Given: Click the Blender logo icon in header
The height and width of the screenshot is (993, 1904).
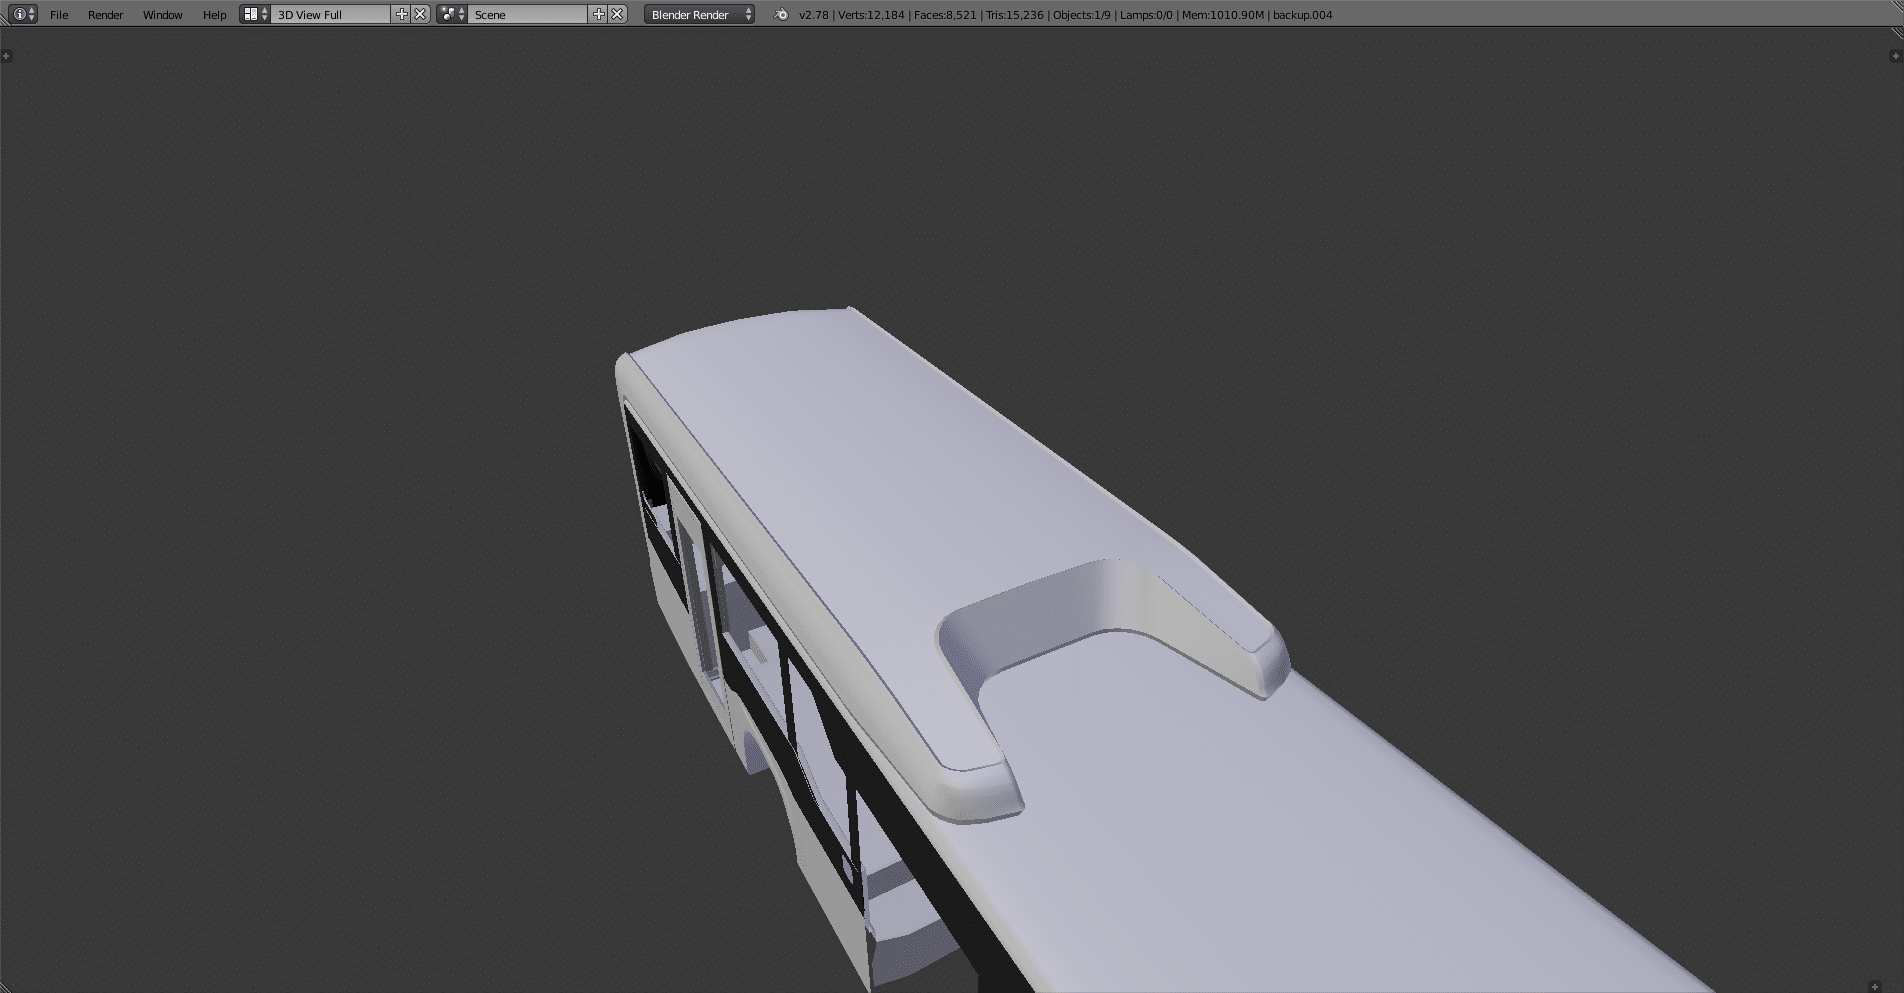Looking at the screenshot, I should coord(781,15).
